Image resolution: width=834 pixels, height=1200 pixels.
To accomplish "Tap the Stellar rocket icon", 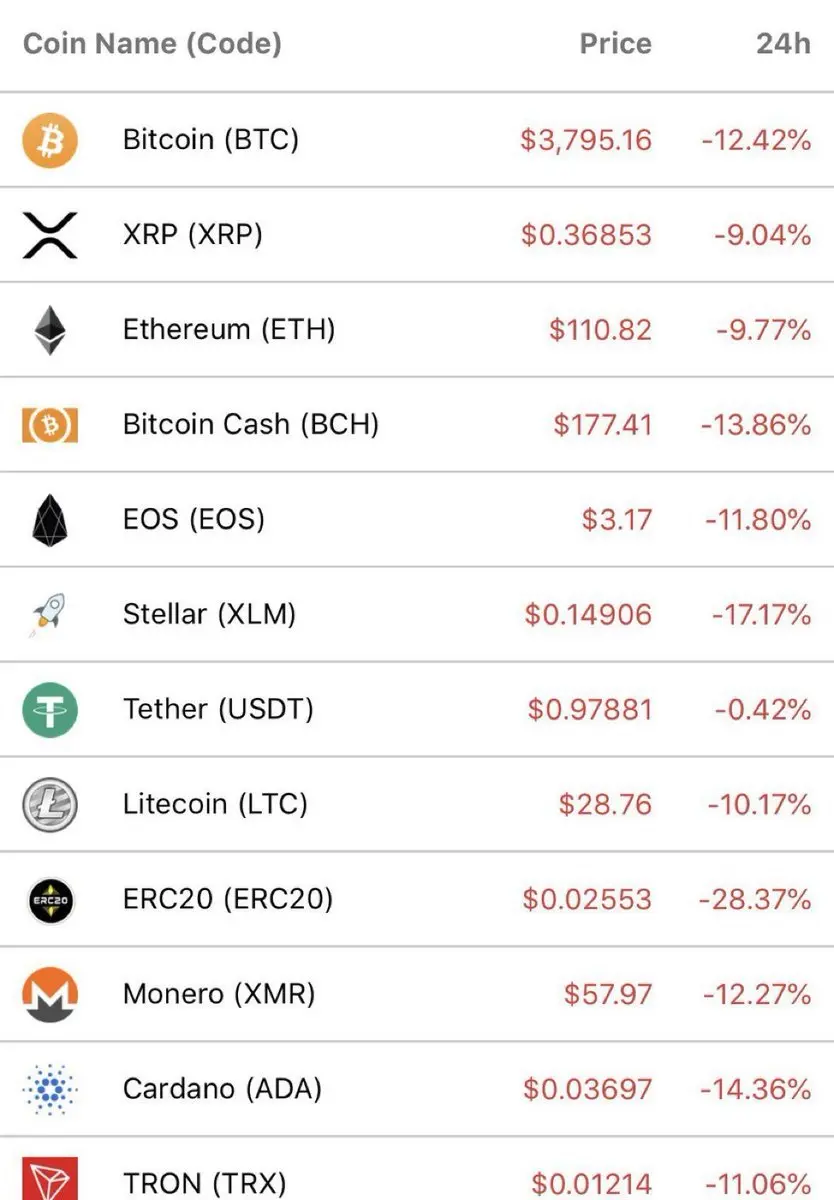I will (x=49, y=614).
